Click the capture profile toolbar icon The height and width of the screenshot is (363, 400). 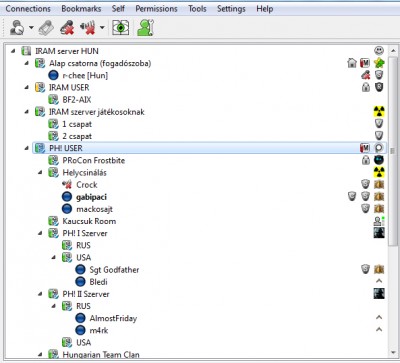pos(121,28)
